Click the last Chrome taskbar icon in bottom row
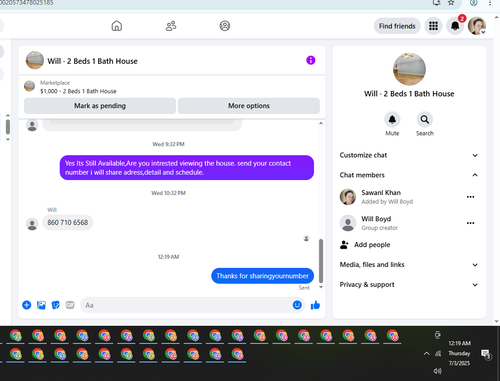Viewport: 500px width, 381px height. tap(237, 354)
